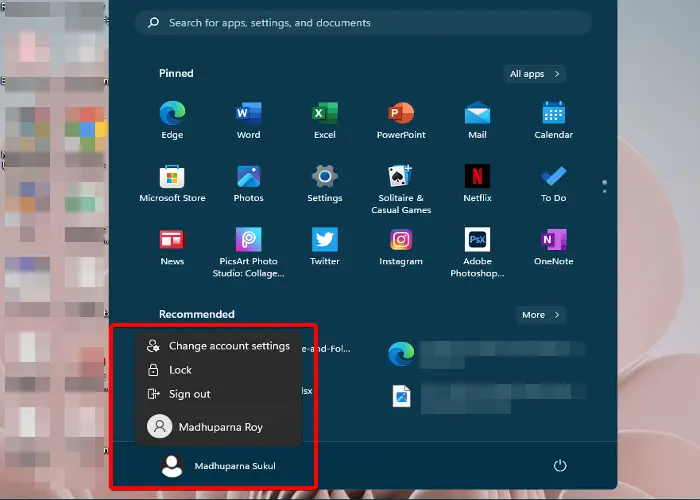
Task: Expand the All apps list
Action: 535,74
